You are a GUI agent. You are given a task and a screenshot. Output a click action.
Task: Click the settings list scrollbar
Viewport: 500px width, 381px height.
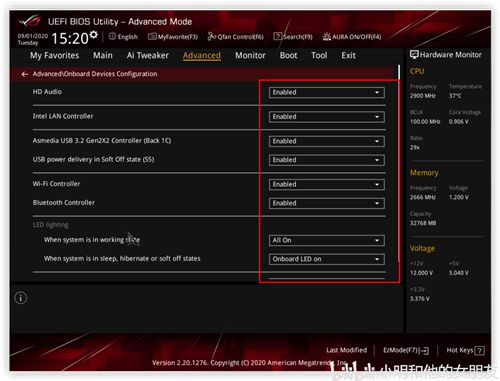[x=399, y=163]
